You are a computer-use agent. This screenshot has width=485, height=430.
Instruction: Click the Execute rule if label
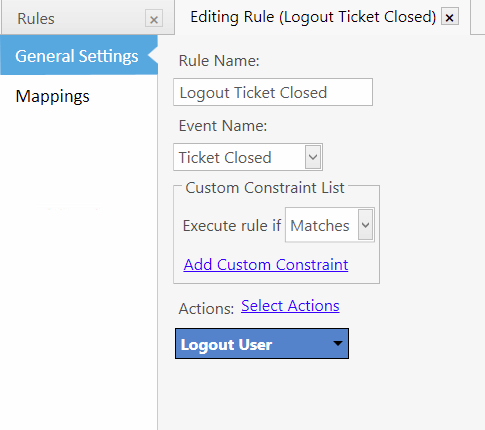232,226
